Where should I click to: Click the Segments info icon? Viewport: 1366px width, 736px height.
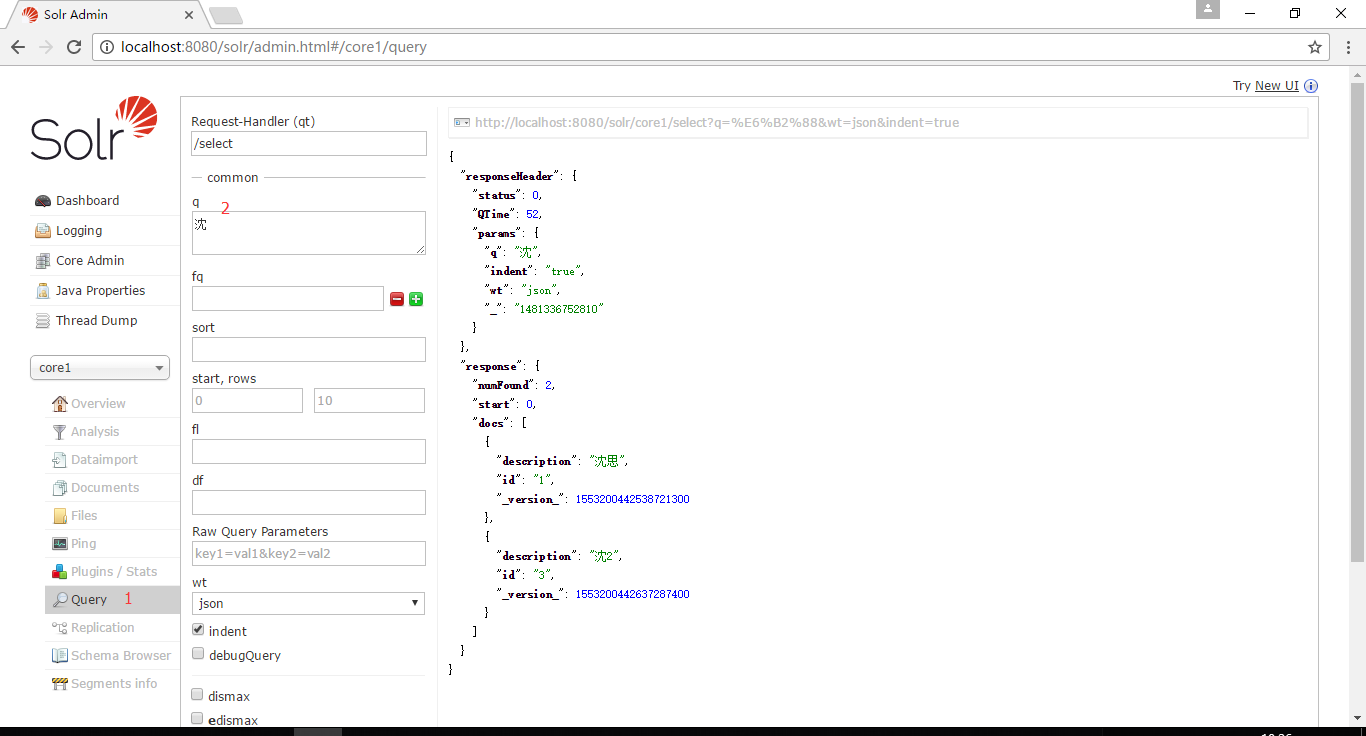[60, 684]
